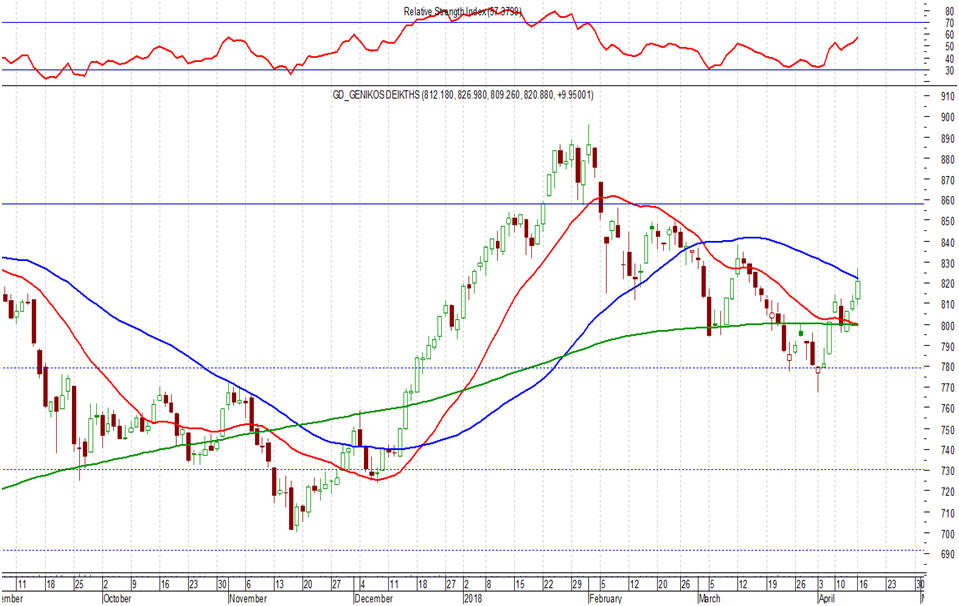Viewport: 959px width, 606px height.
Task: Click the 60 label on RSI scale
Action: pos(949,35)
